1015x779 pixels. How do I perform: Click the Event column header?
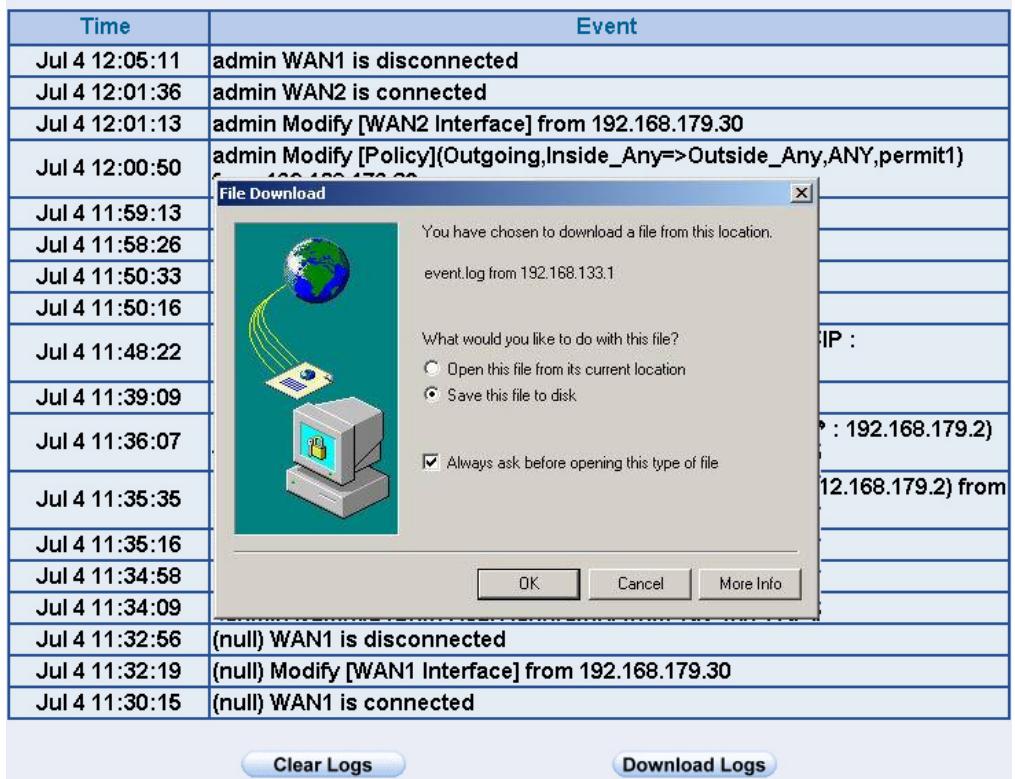[608, 27]
